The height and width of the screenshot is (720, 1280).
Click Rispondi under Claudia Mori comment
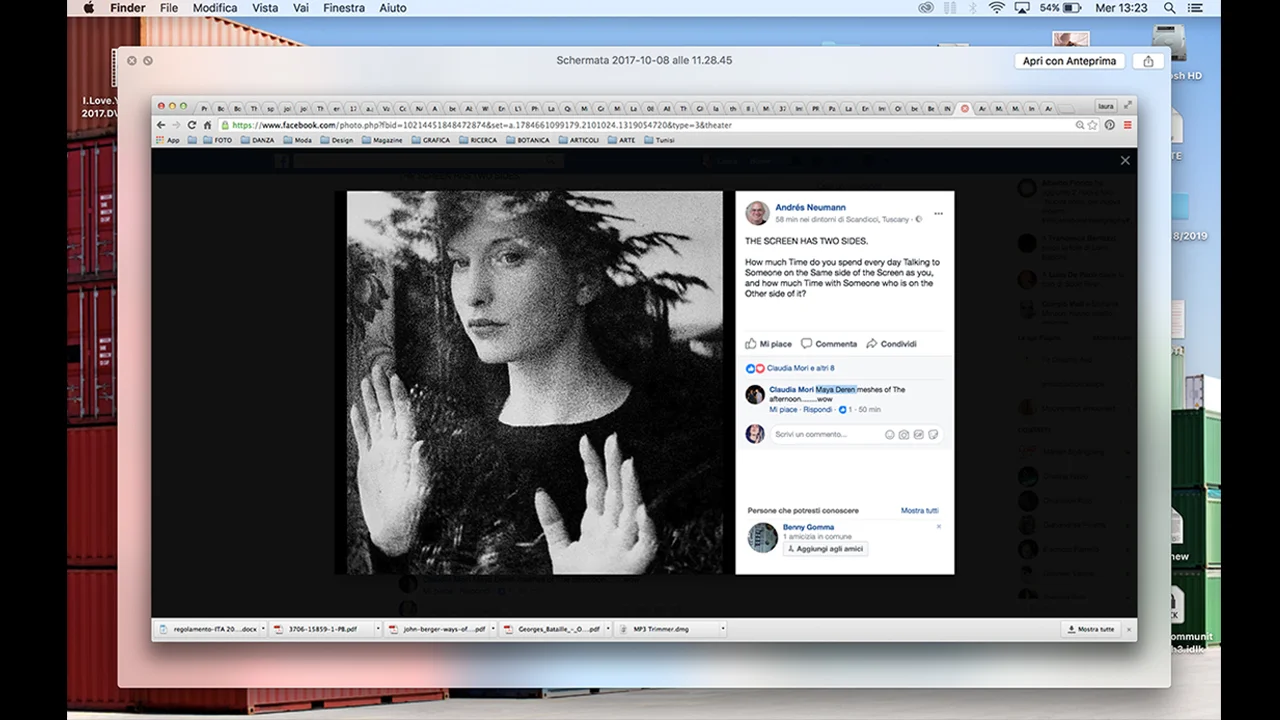coord(818,410)
